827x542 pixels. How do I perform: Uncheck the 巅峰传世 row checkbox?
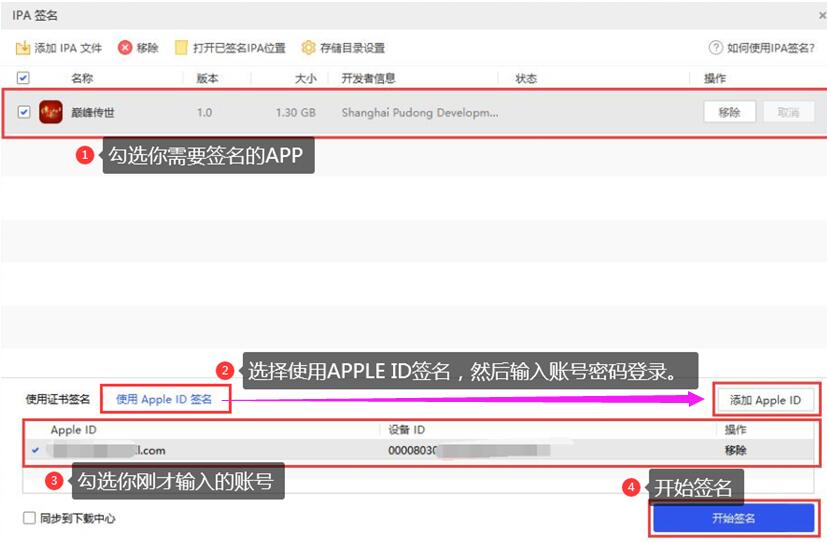23,112
